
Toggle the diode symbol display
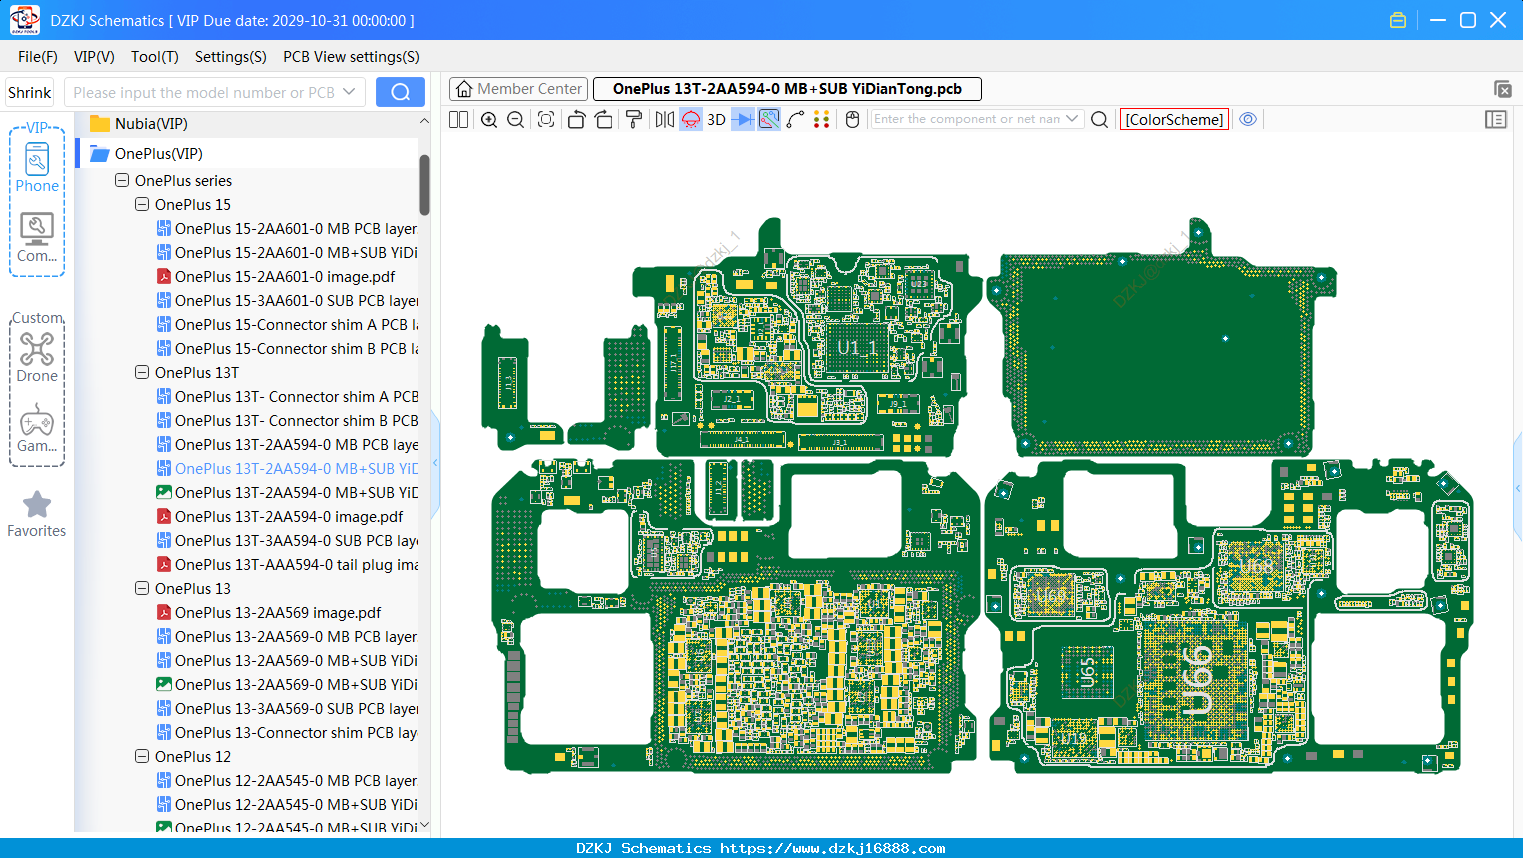[x=743, y=119]
